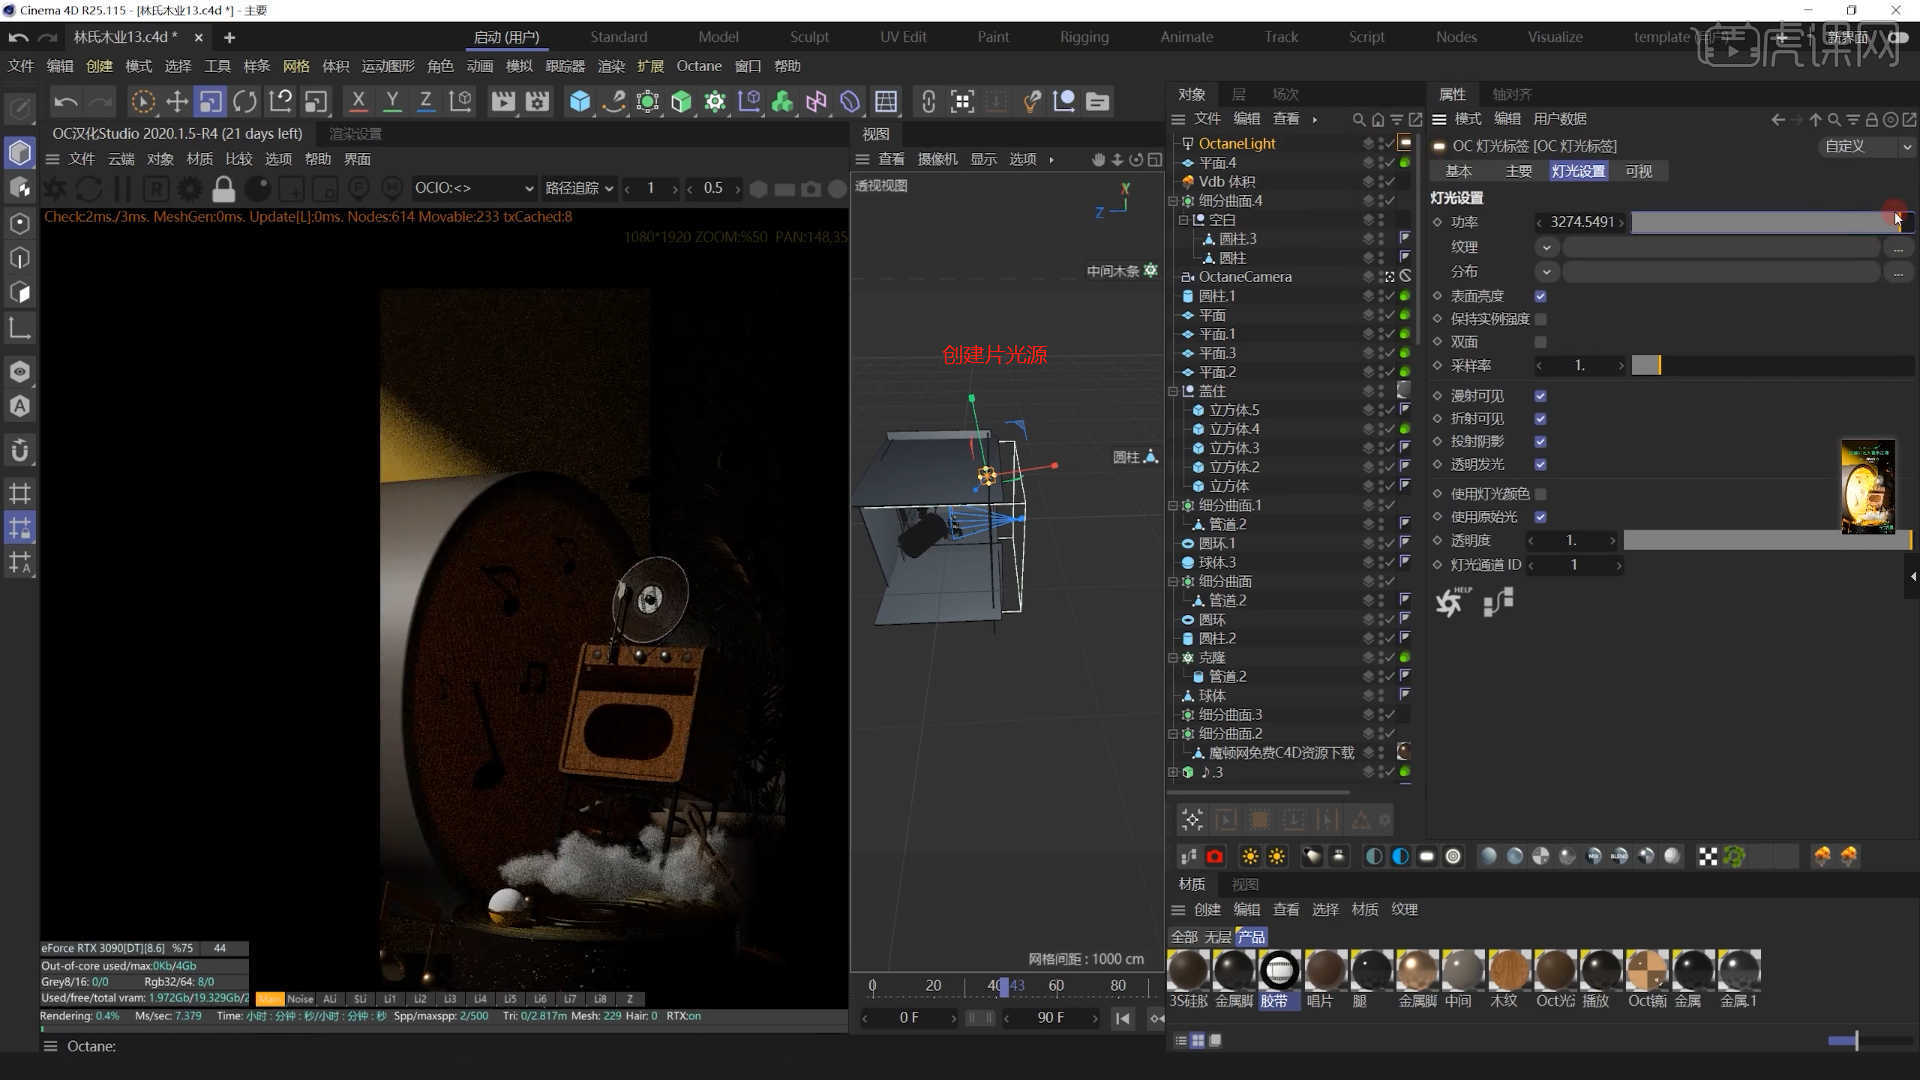Select the Scale tool

click(210, 101)
